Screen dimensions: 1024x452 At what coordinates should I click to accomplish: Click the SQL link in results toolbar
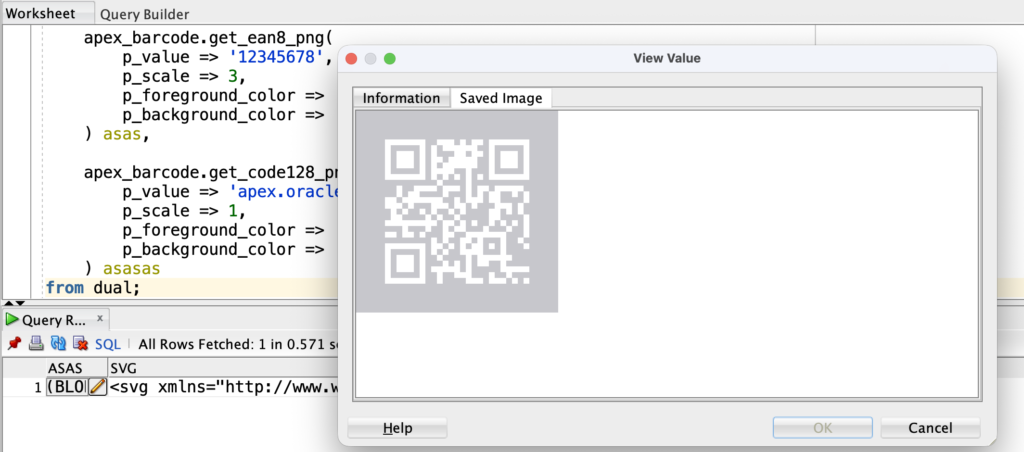pos(107,344)
